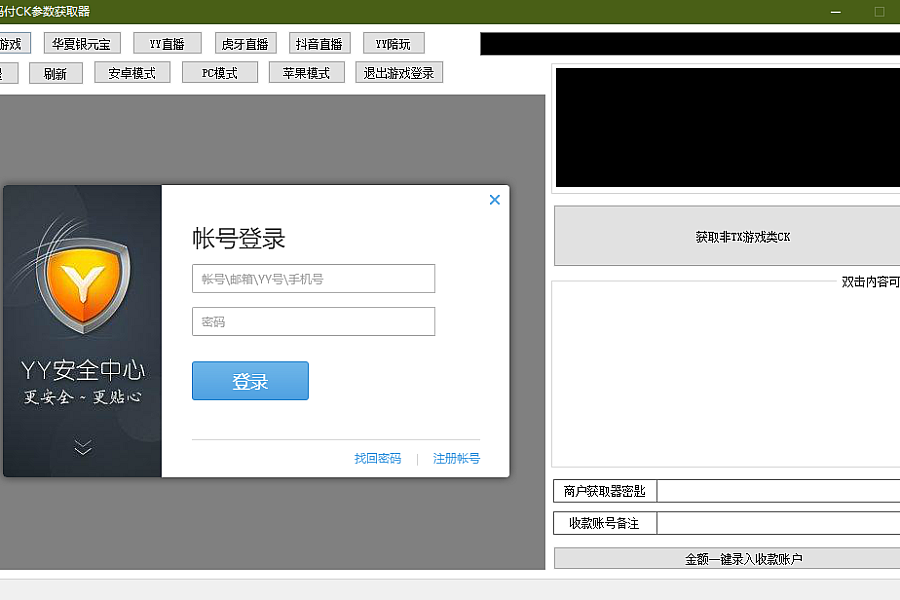Focus the 密码 password field
The height and width of the screenshot is (600, 900).
tap(313, 322)
